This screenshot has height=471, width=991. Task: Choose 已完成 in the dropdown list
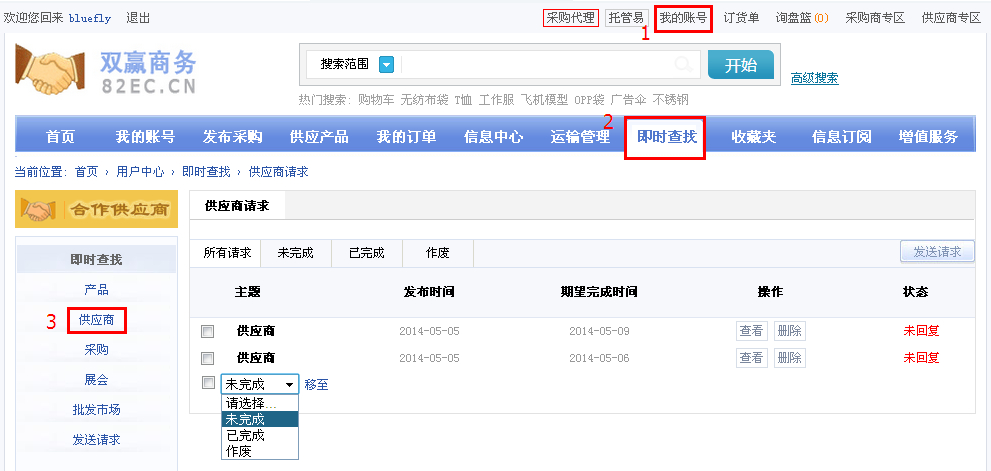245,435
